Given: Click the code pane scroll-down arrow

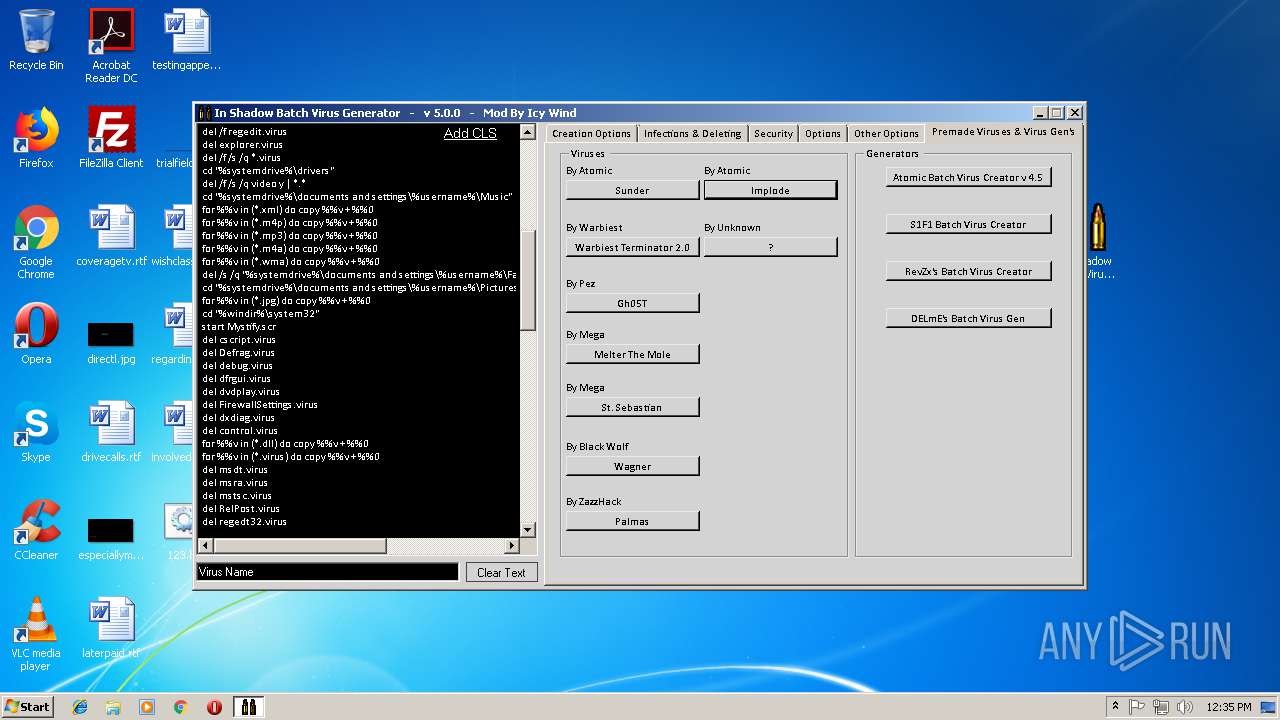Looking at the screenshot, I should [529, 530].
